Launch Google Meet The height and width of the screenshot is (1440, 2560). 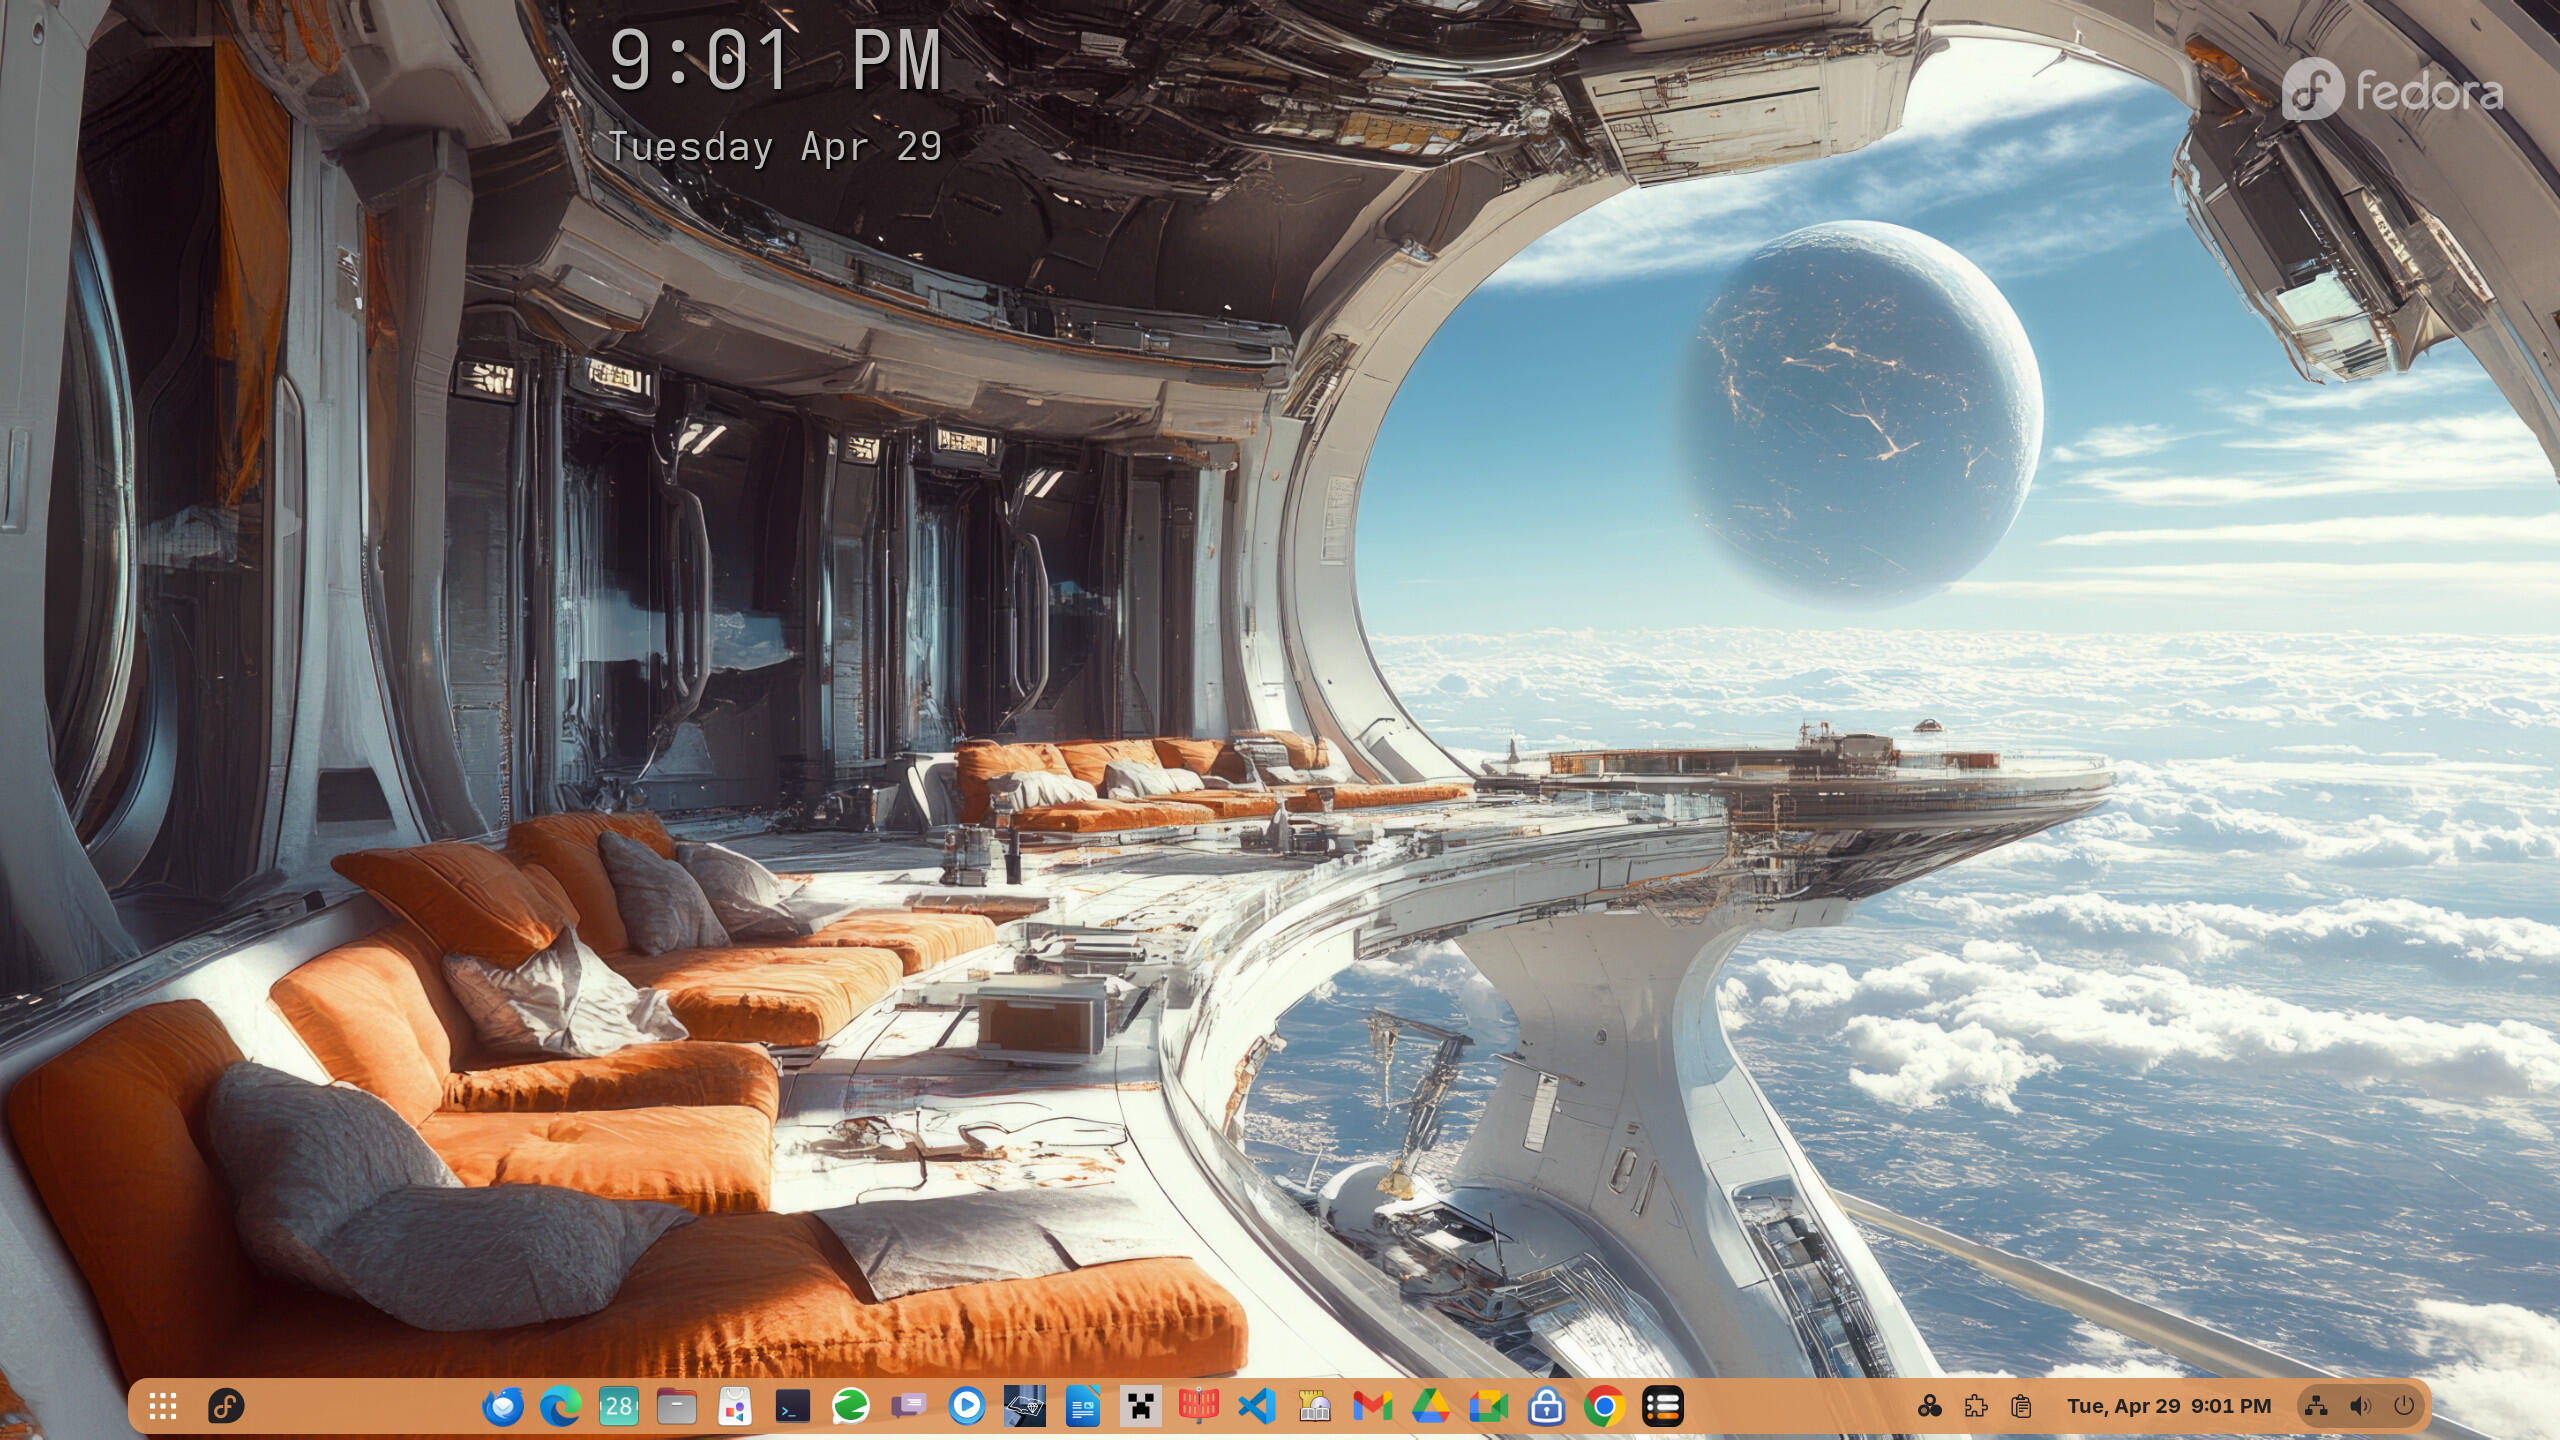tap(1488, 1407)
